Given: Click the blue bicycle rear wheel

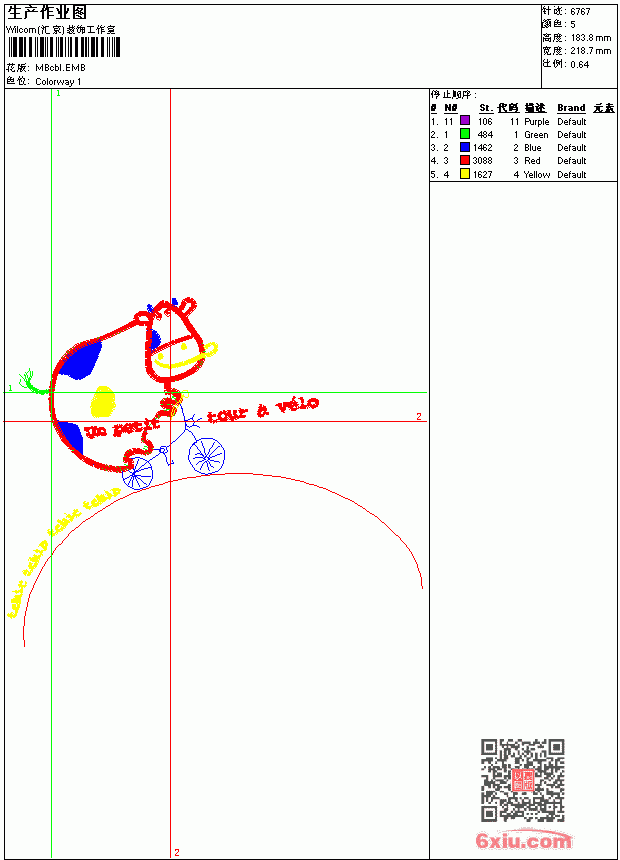Looking at the screenshot, I should (137, 474).
